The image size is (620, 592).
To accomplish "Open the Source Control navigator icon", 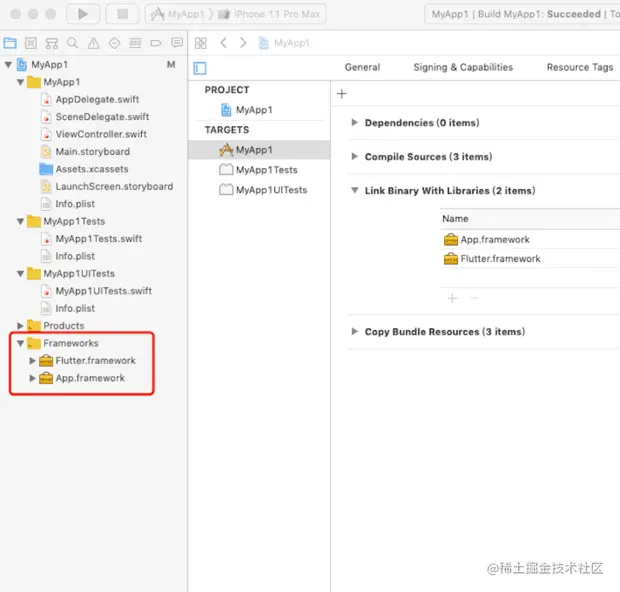I will tap(31, 43).
